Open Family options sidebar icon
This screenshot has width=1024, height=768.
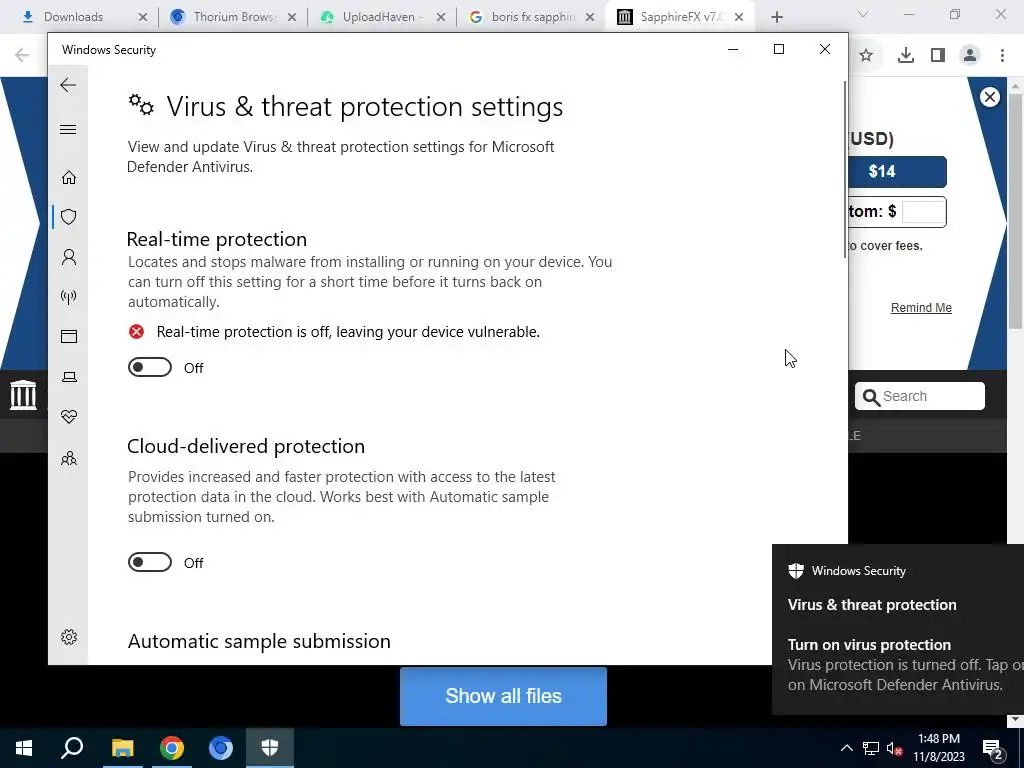(x=69, y=458)
